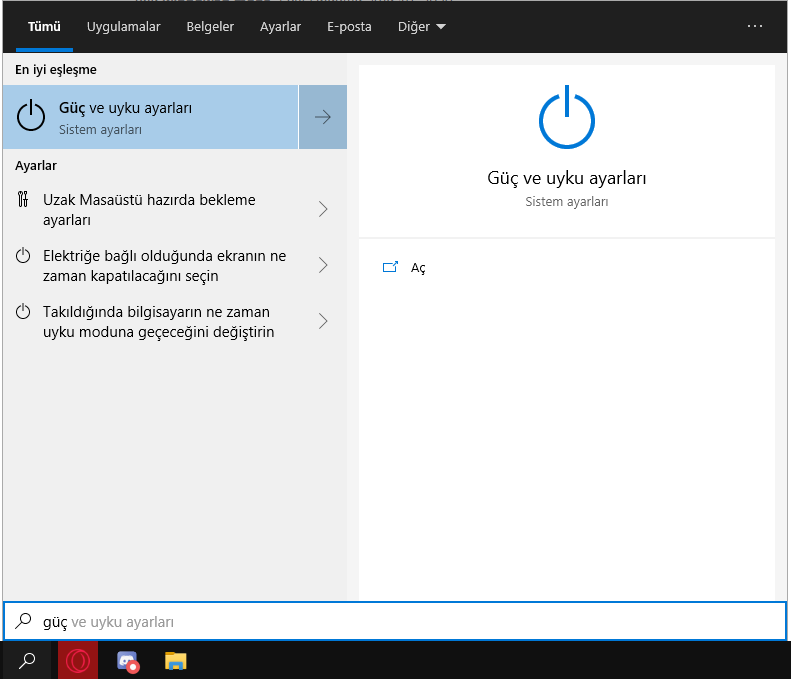Open the three-dot options menu
Image resolution: width=791 pixels, height=679 pixels.
[x=755, y=26]
